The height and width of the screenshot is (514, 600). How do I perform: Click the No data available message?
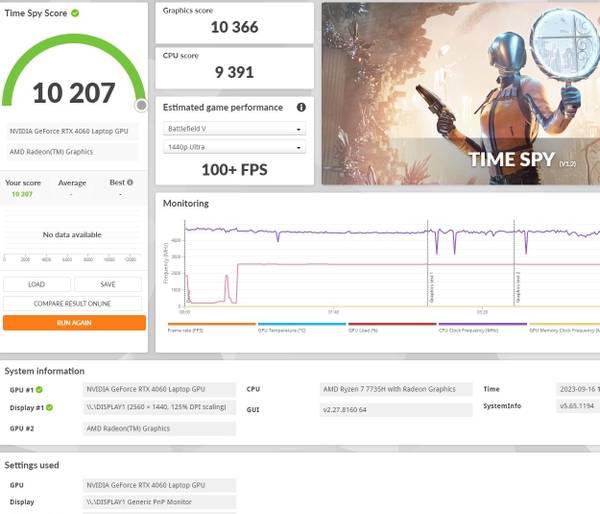(x=72, y=235)
